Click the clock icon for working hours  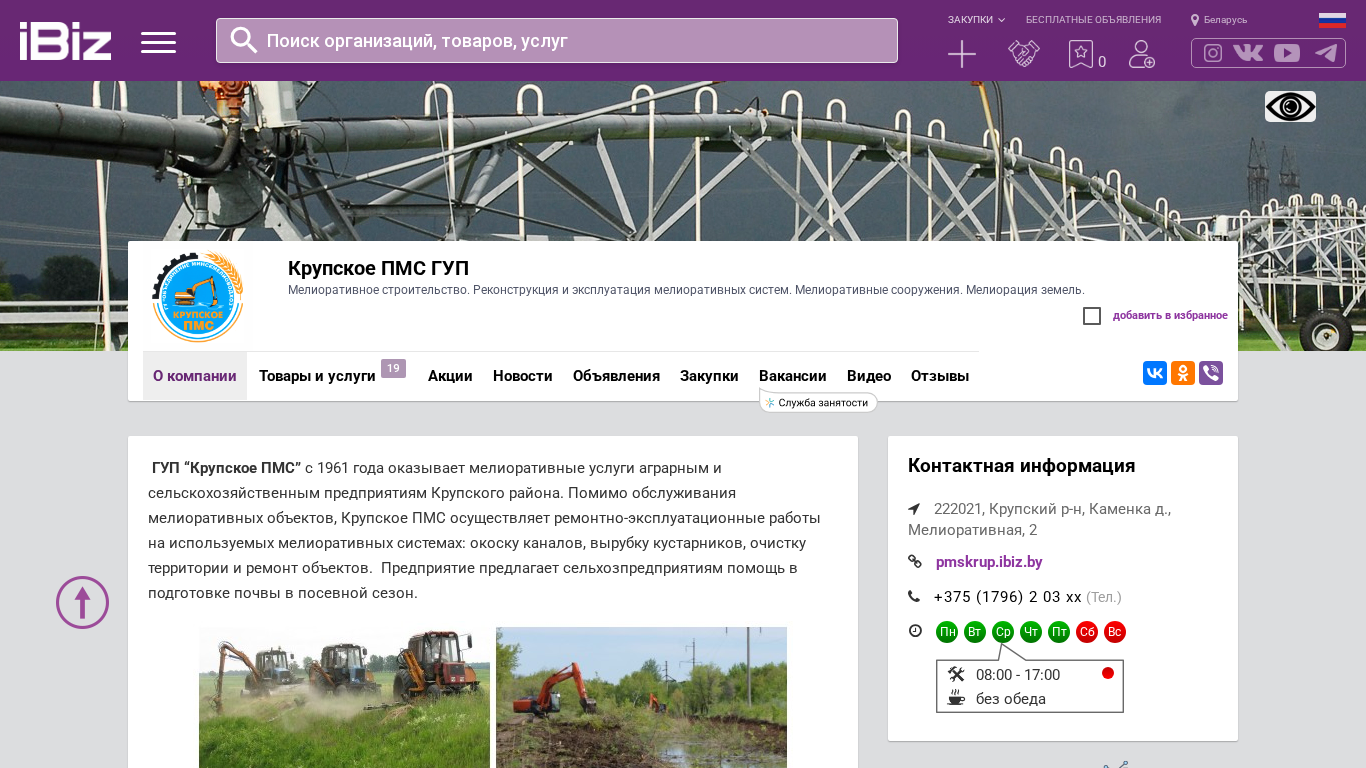tap(915, 631)
